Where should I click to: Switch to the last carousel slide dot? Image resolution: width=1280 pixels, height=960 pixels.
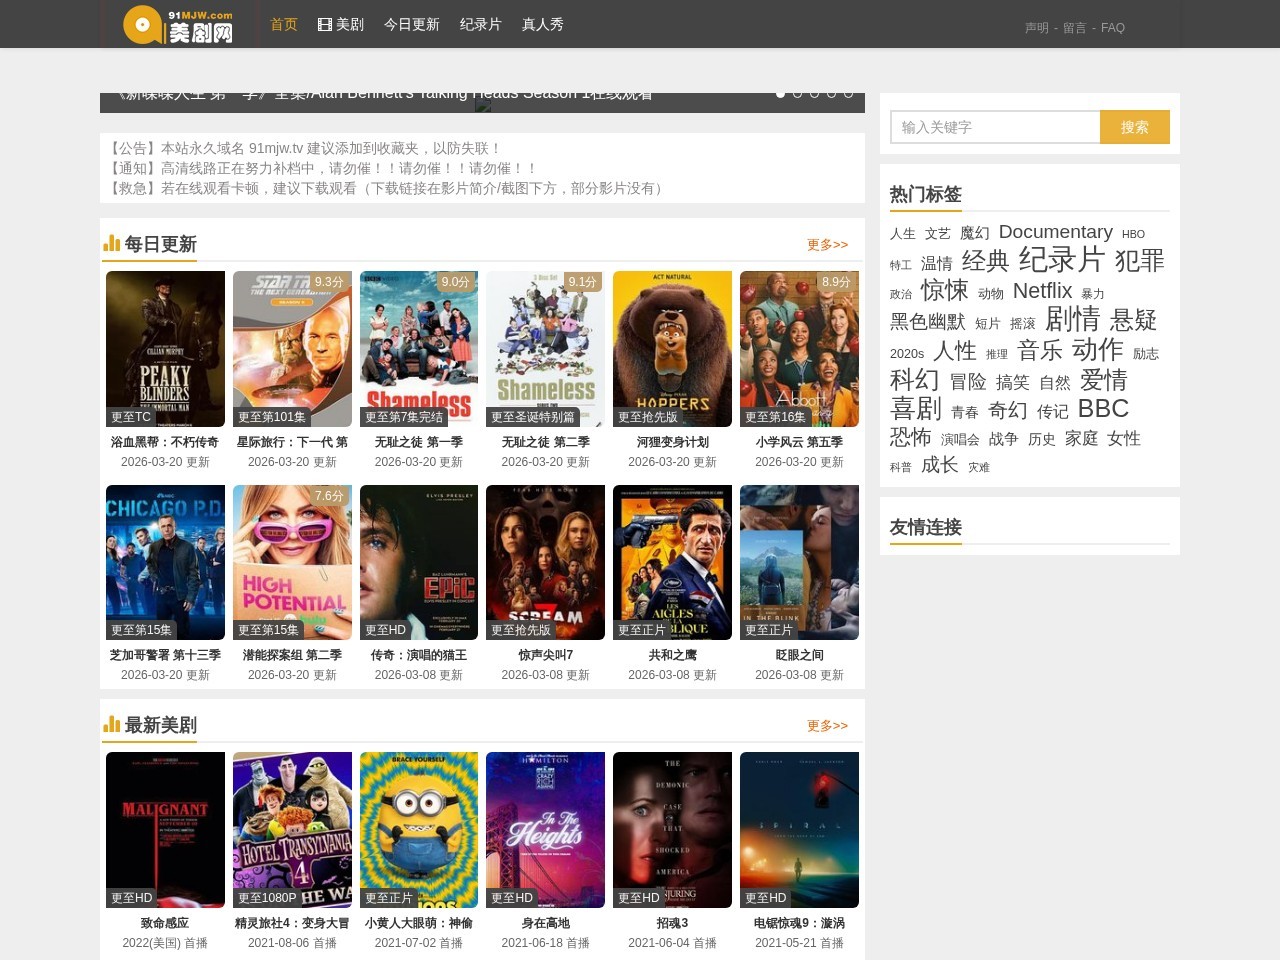pyautogui.click(x=848, y=93)
